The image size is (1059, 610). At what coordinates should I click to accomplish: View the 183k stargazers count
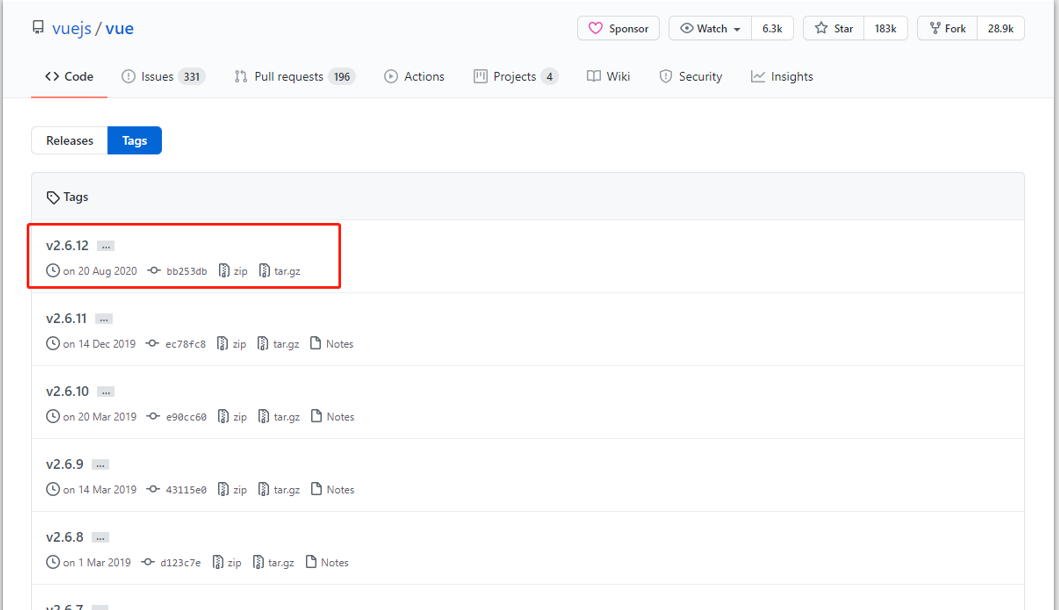pyautogui.click(x=885, y=28)
